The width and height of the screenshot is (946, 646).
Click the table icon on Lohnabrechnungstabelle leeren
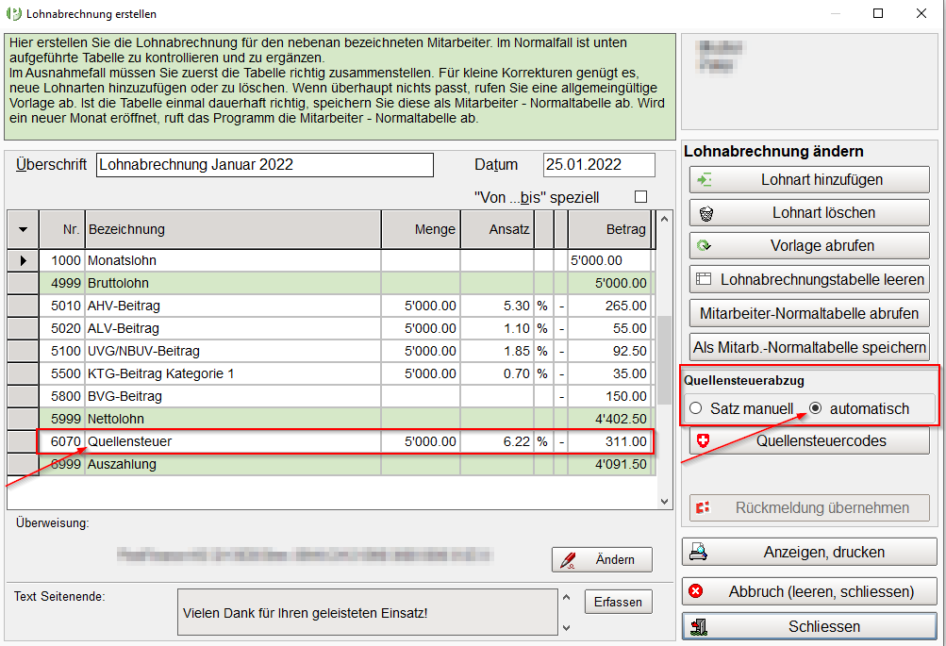(x=703, y=279)
